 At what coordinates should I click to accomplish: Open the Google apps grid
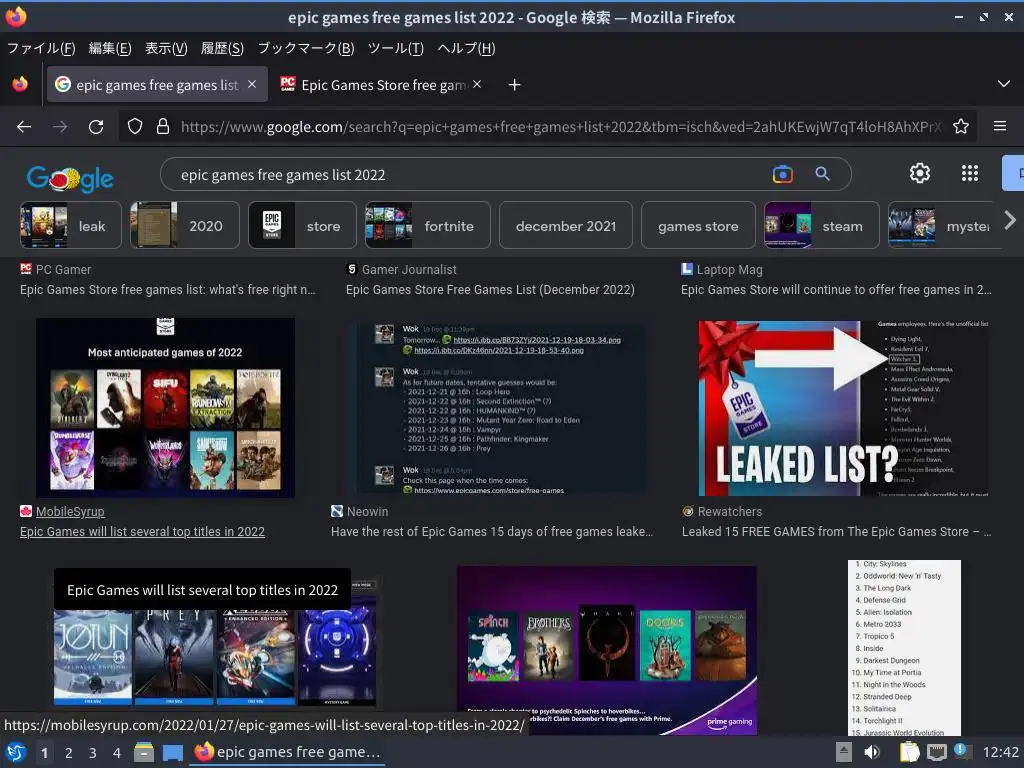tap(970, 173)
